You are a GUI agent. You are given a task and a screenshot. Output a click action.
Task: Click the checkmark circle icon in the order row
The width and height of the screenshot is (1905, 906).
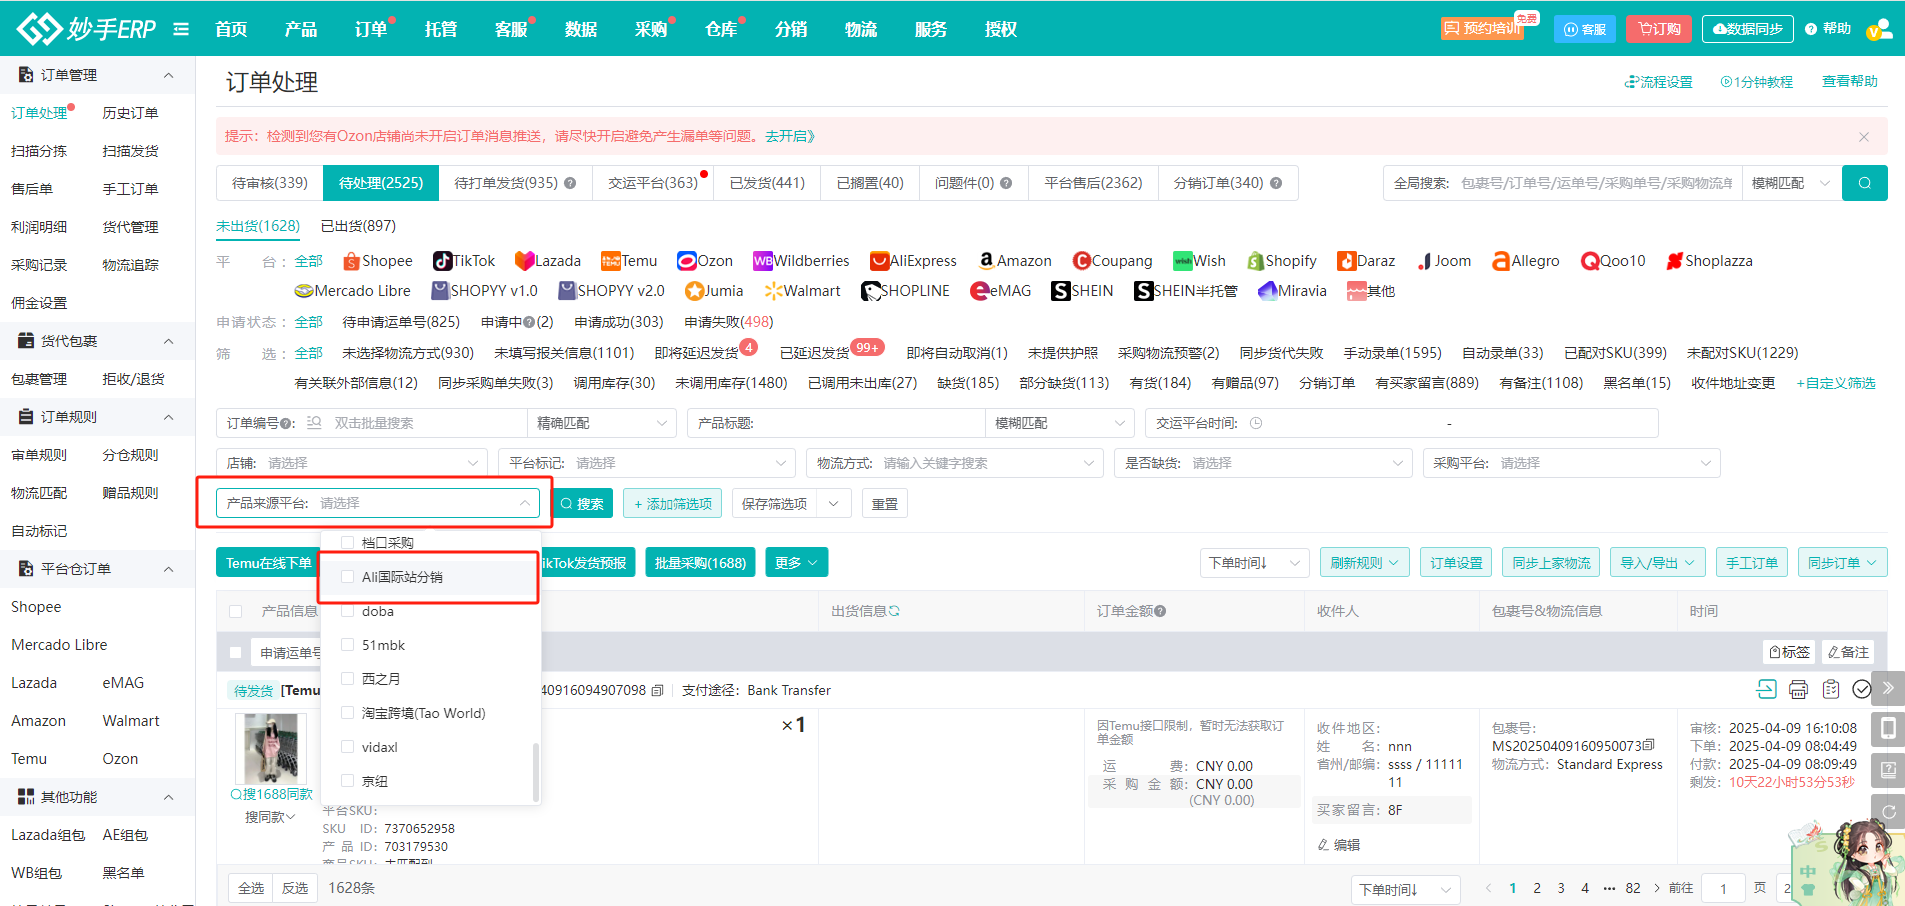click(1862, 689)
